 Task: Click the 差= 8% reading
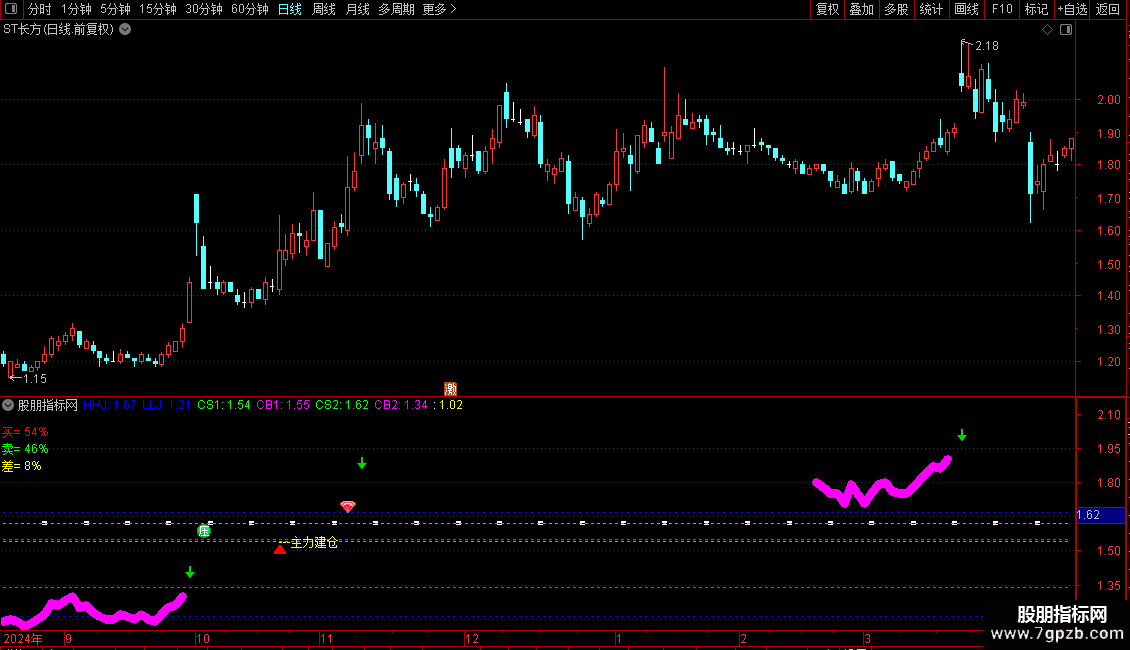point(22,466)
